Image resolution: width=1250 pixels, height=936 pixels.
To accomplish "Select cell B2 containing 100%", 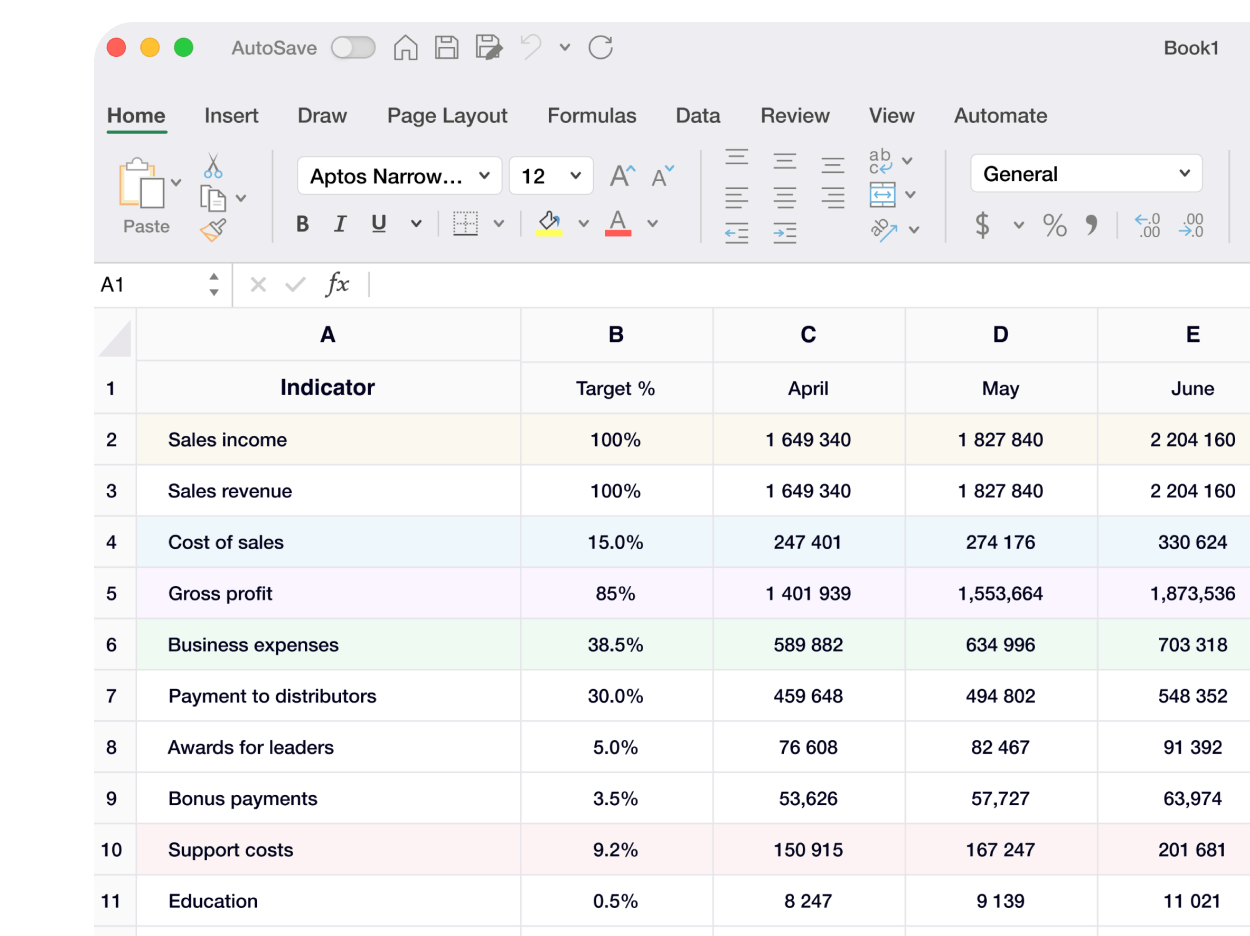I will coord(616,439).
